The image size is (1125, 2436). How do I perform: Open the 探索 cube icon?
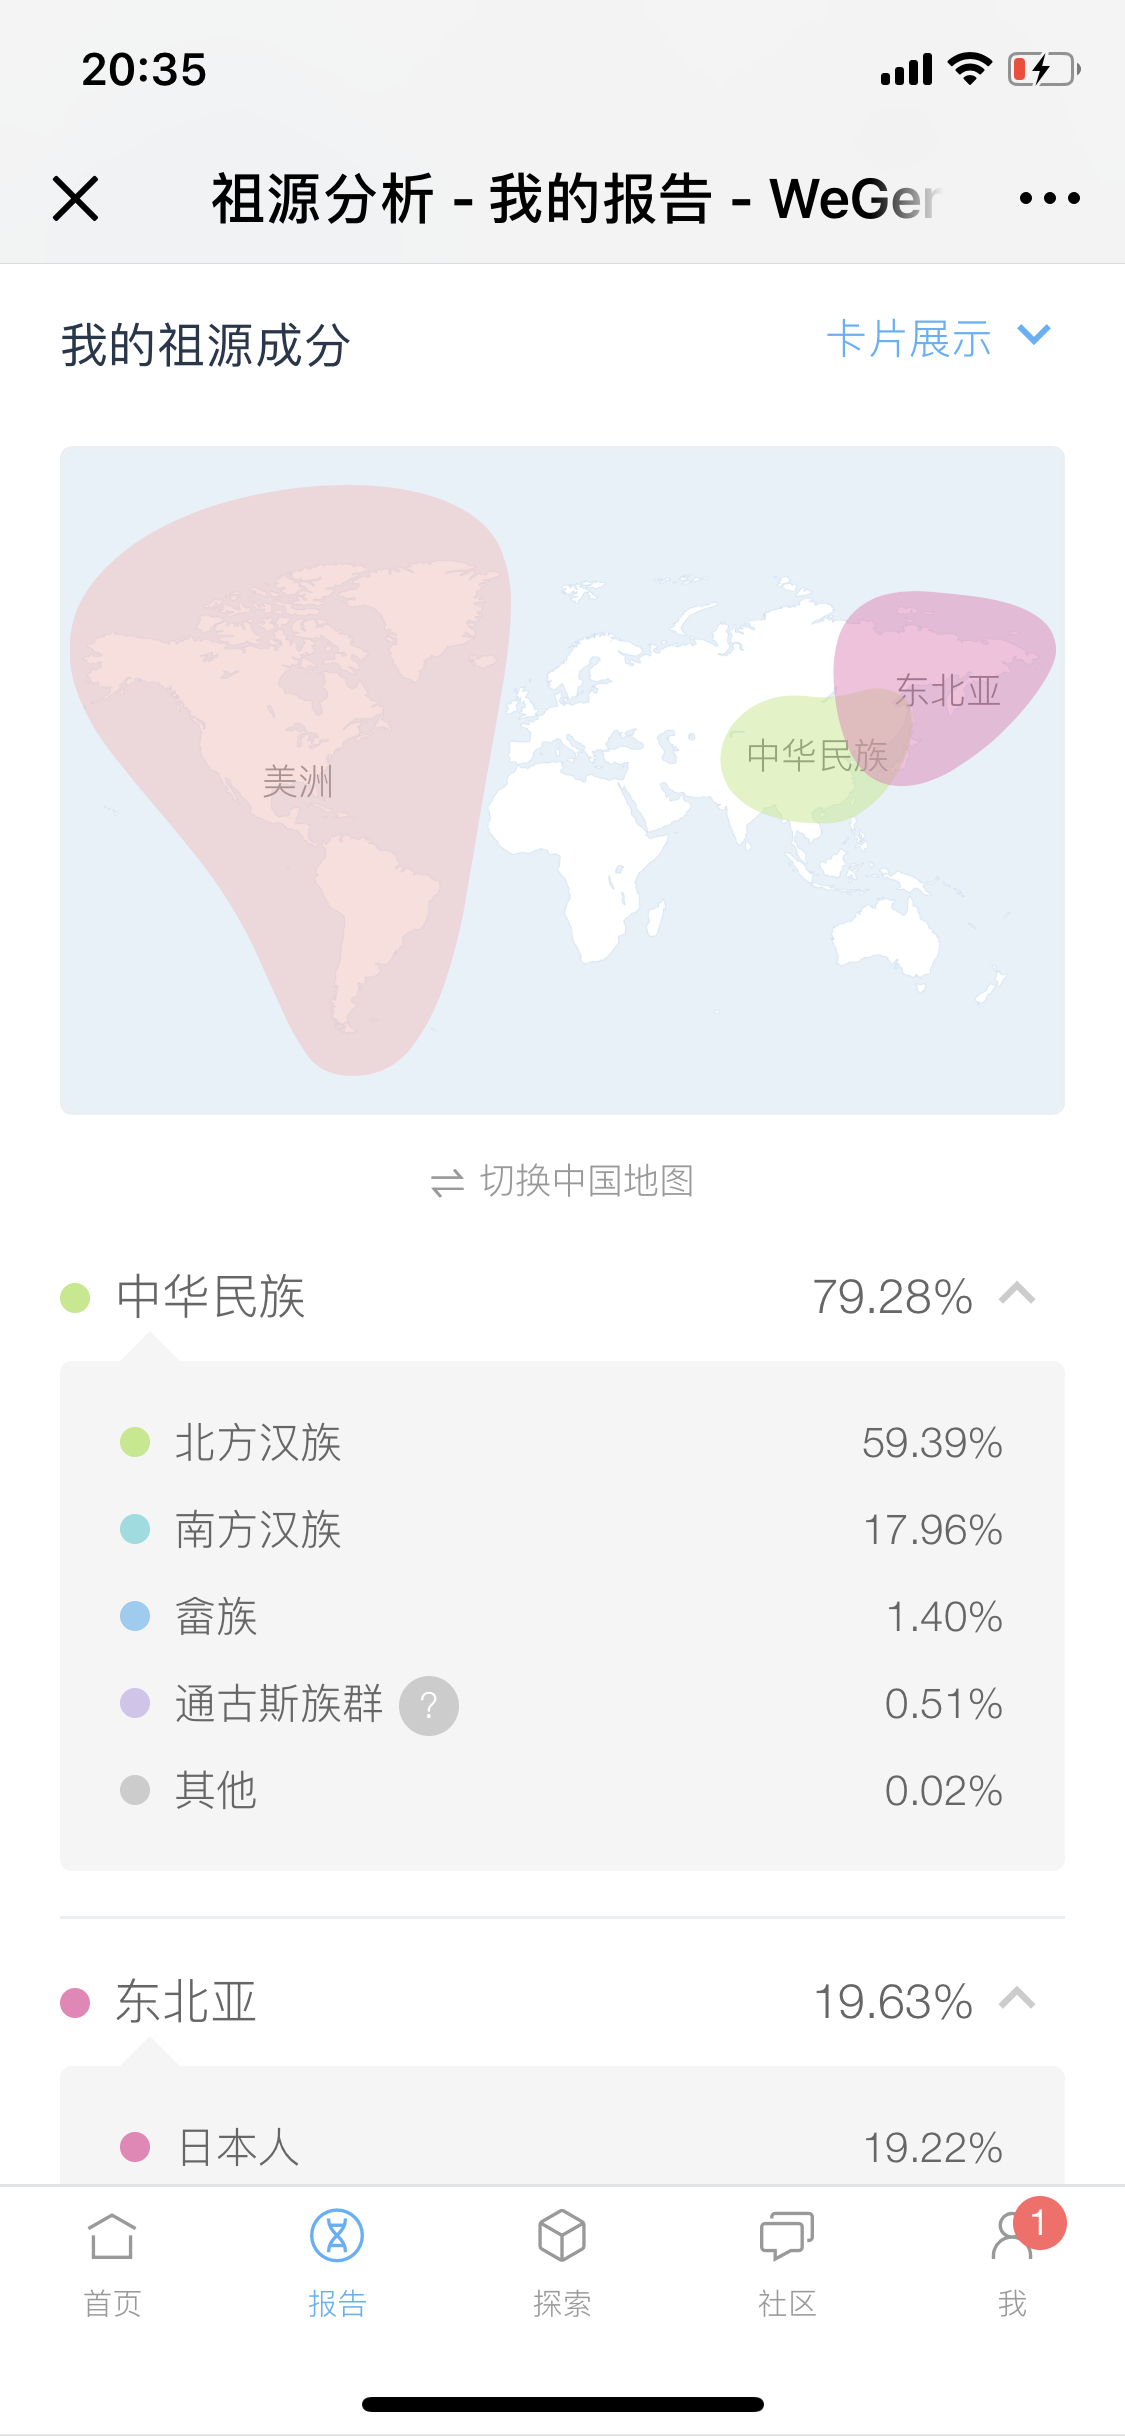pyautogui.click(x=562, y=2235)
